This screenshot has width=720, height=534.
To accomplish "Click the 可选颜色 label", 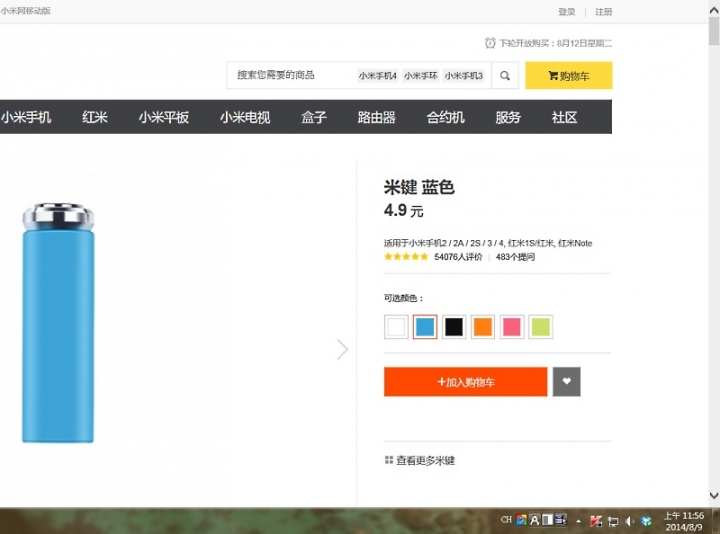I will click(403, 298).
